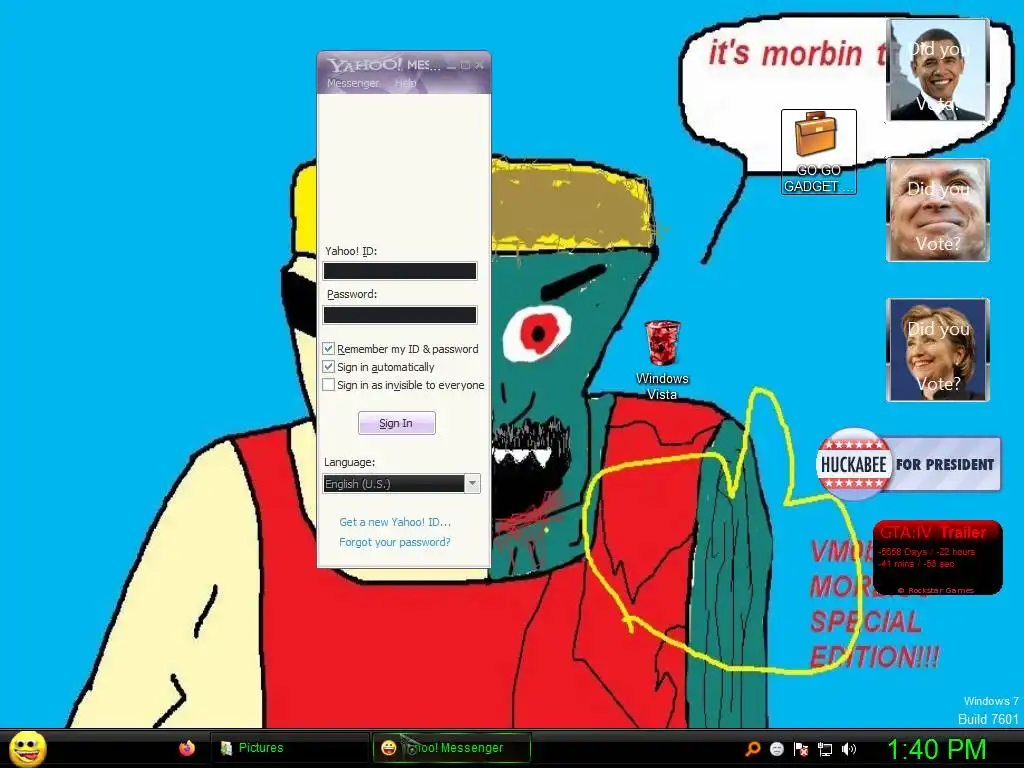
Task: Launch Firefox from the taskbar
Action: click(x=187, y=748)
